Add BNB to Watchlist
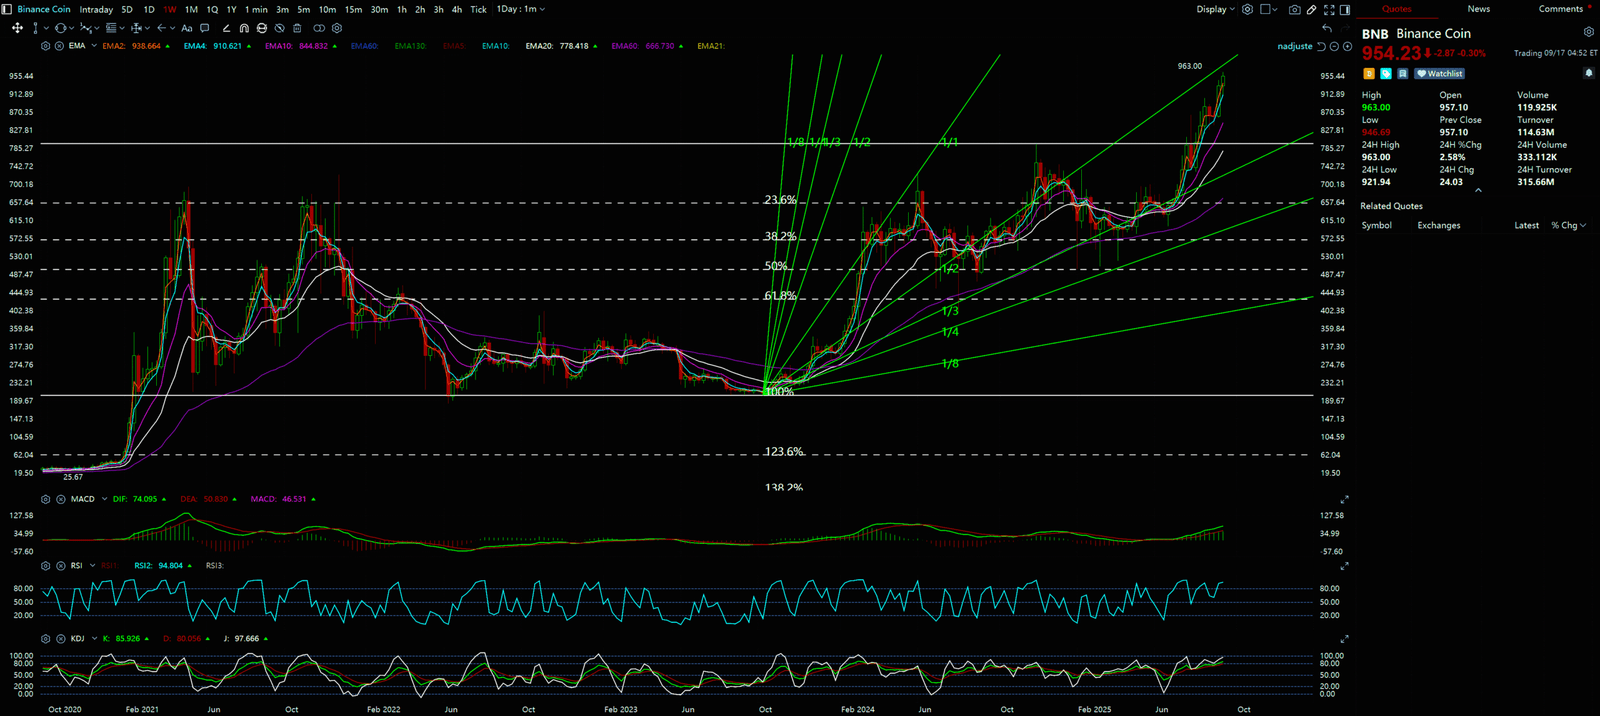Viewport: 1600px width, 716px height. click(1440, 74)
